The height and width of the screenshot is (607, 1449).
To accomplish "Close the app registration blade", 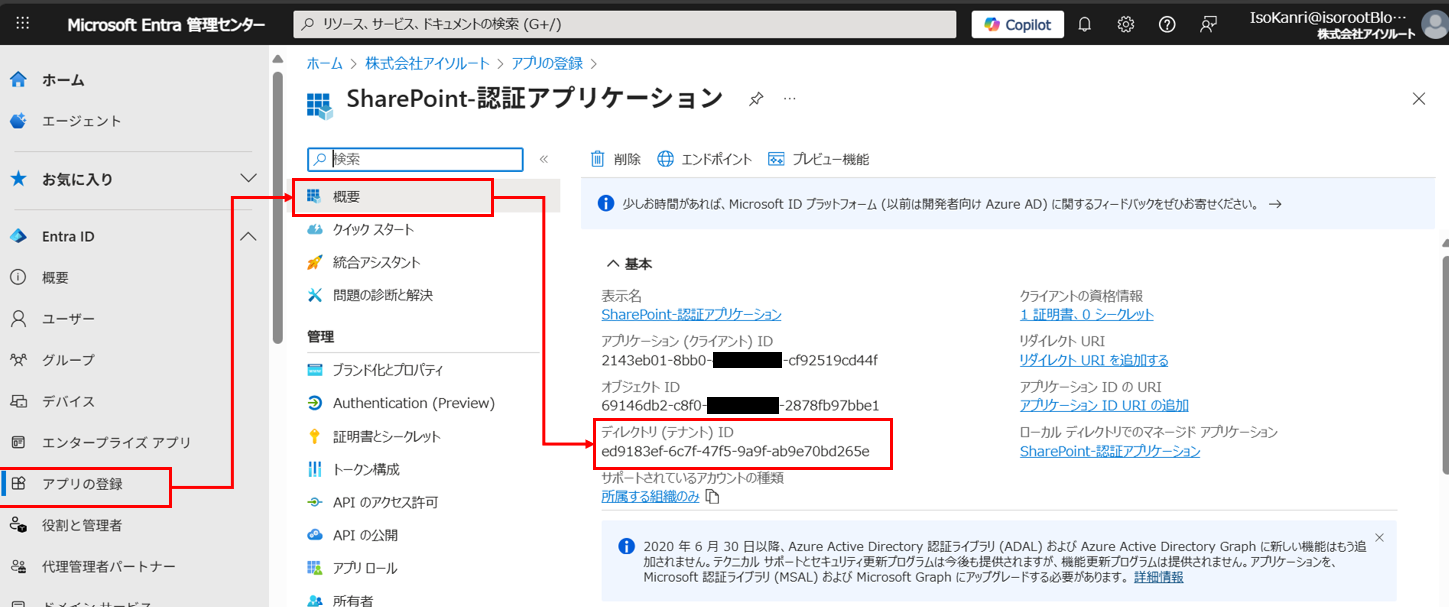I will point(1418,98).
